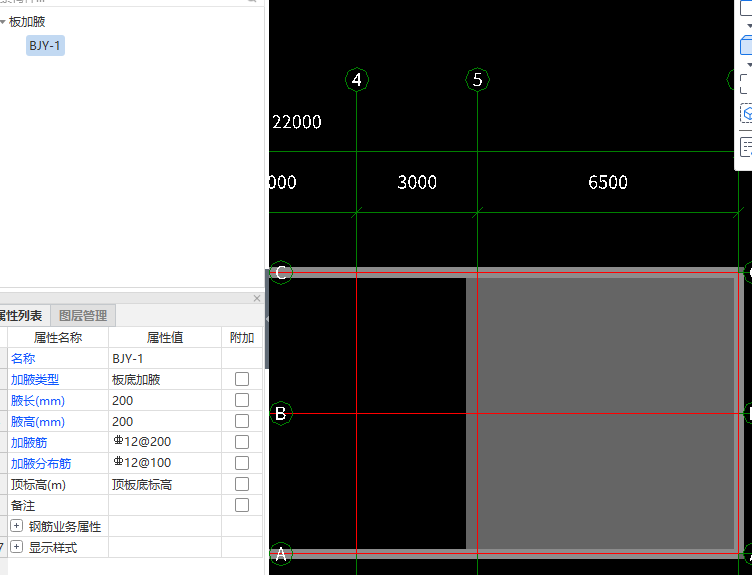Tick the 附加 checkbox for 顶标高(m)
Screen dimensions: 752x575
pos(242,484)
